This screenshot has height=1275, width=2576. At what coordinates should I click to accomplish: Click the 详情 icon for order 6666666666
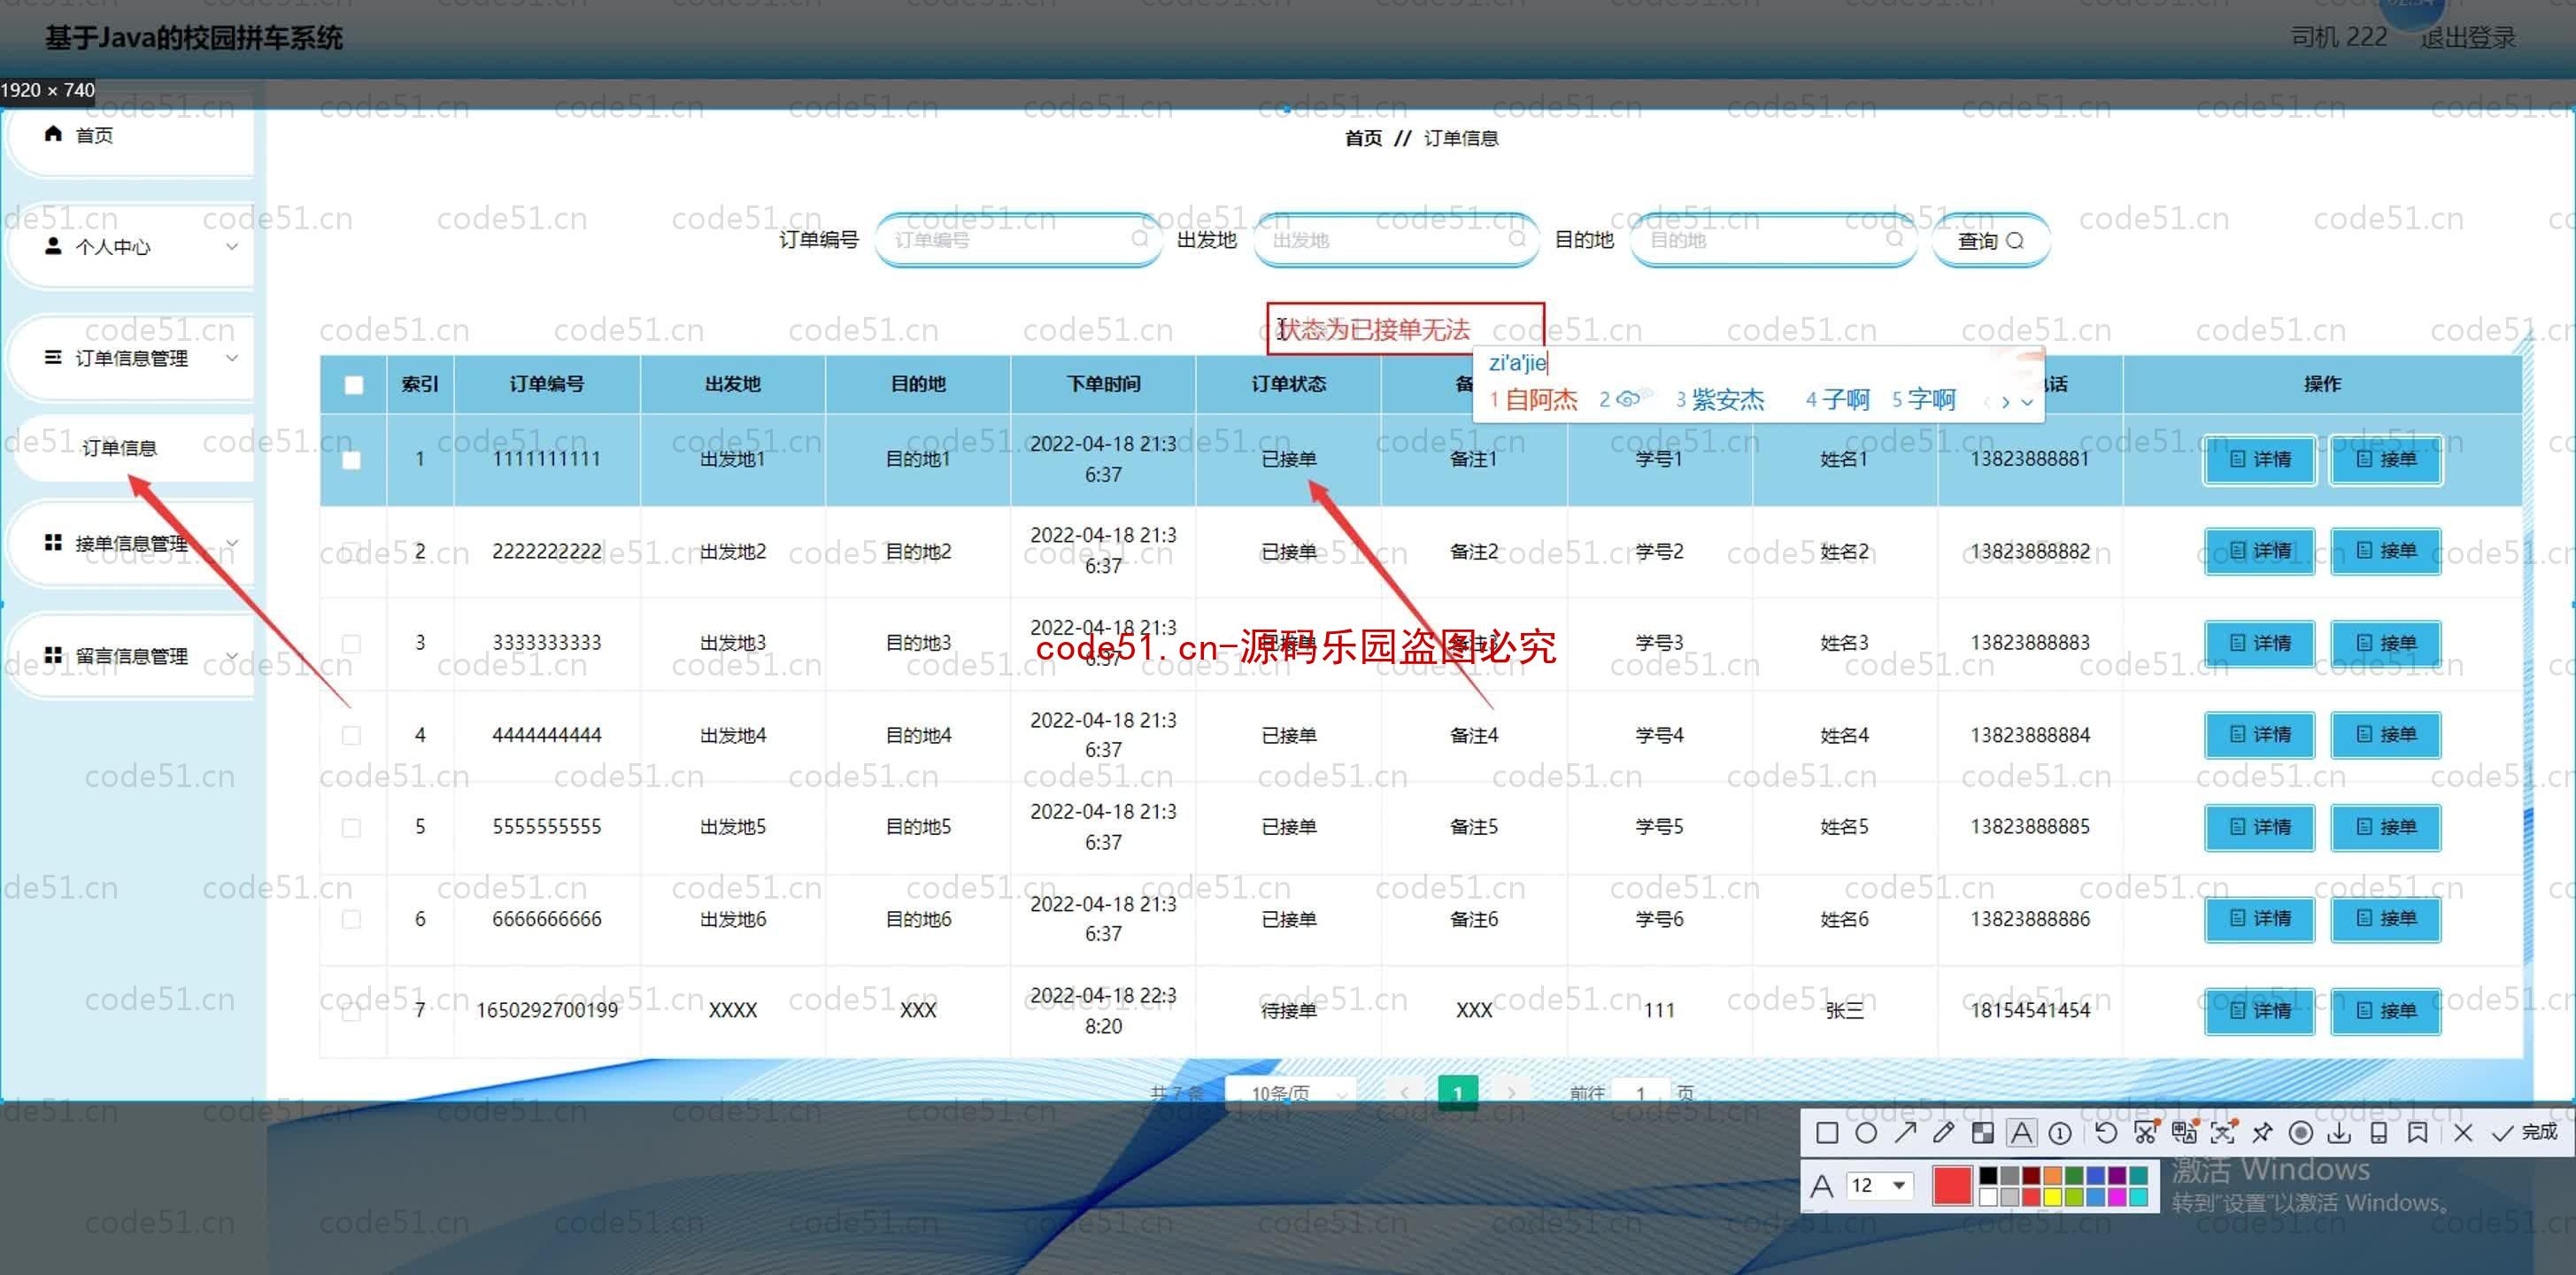(x=2259, y=916)
